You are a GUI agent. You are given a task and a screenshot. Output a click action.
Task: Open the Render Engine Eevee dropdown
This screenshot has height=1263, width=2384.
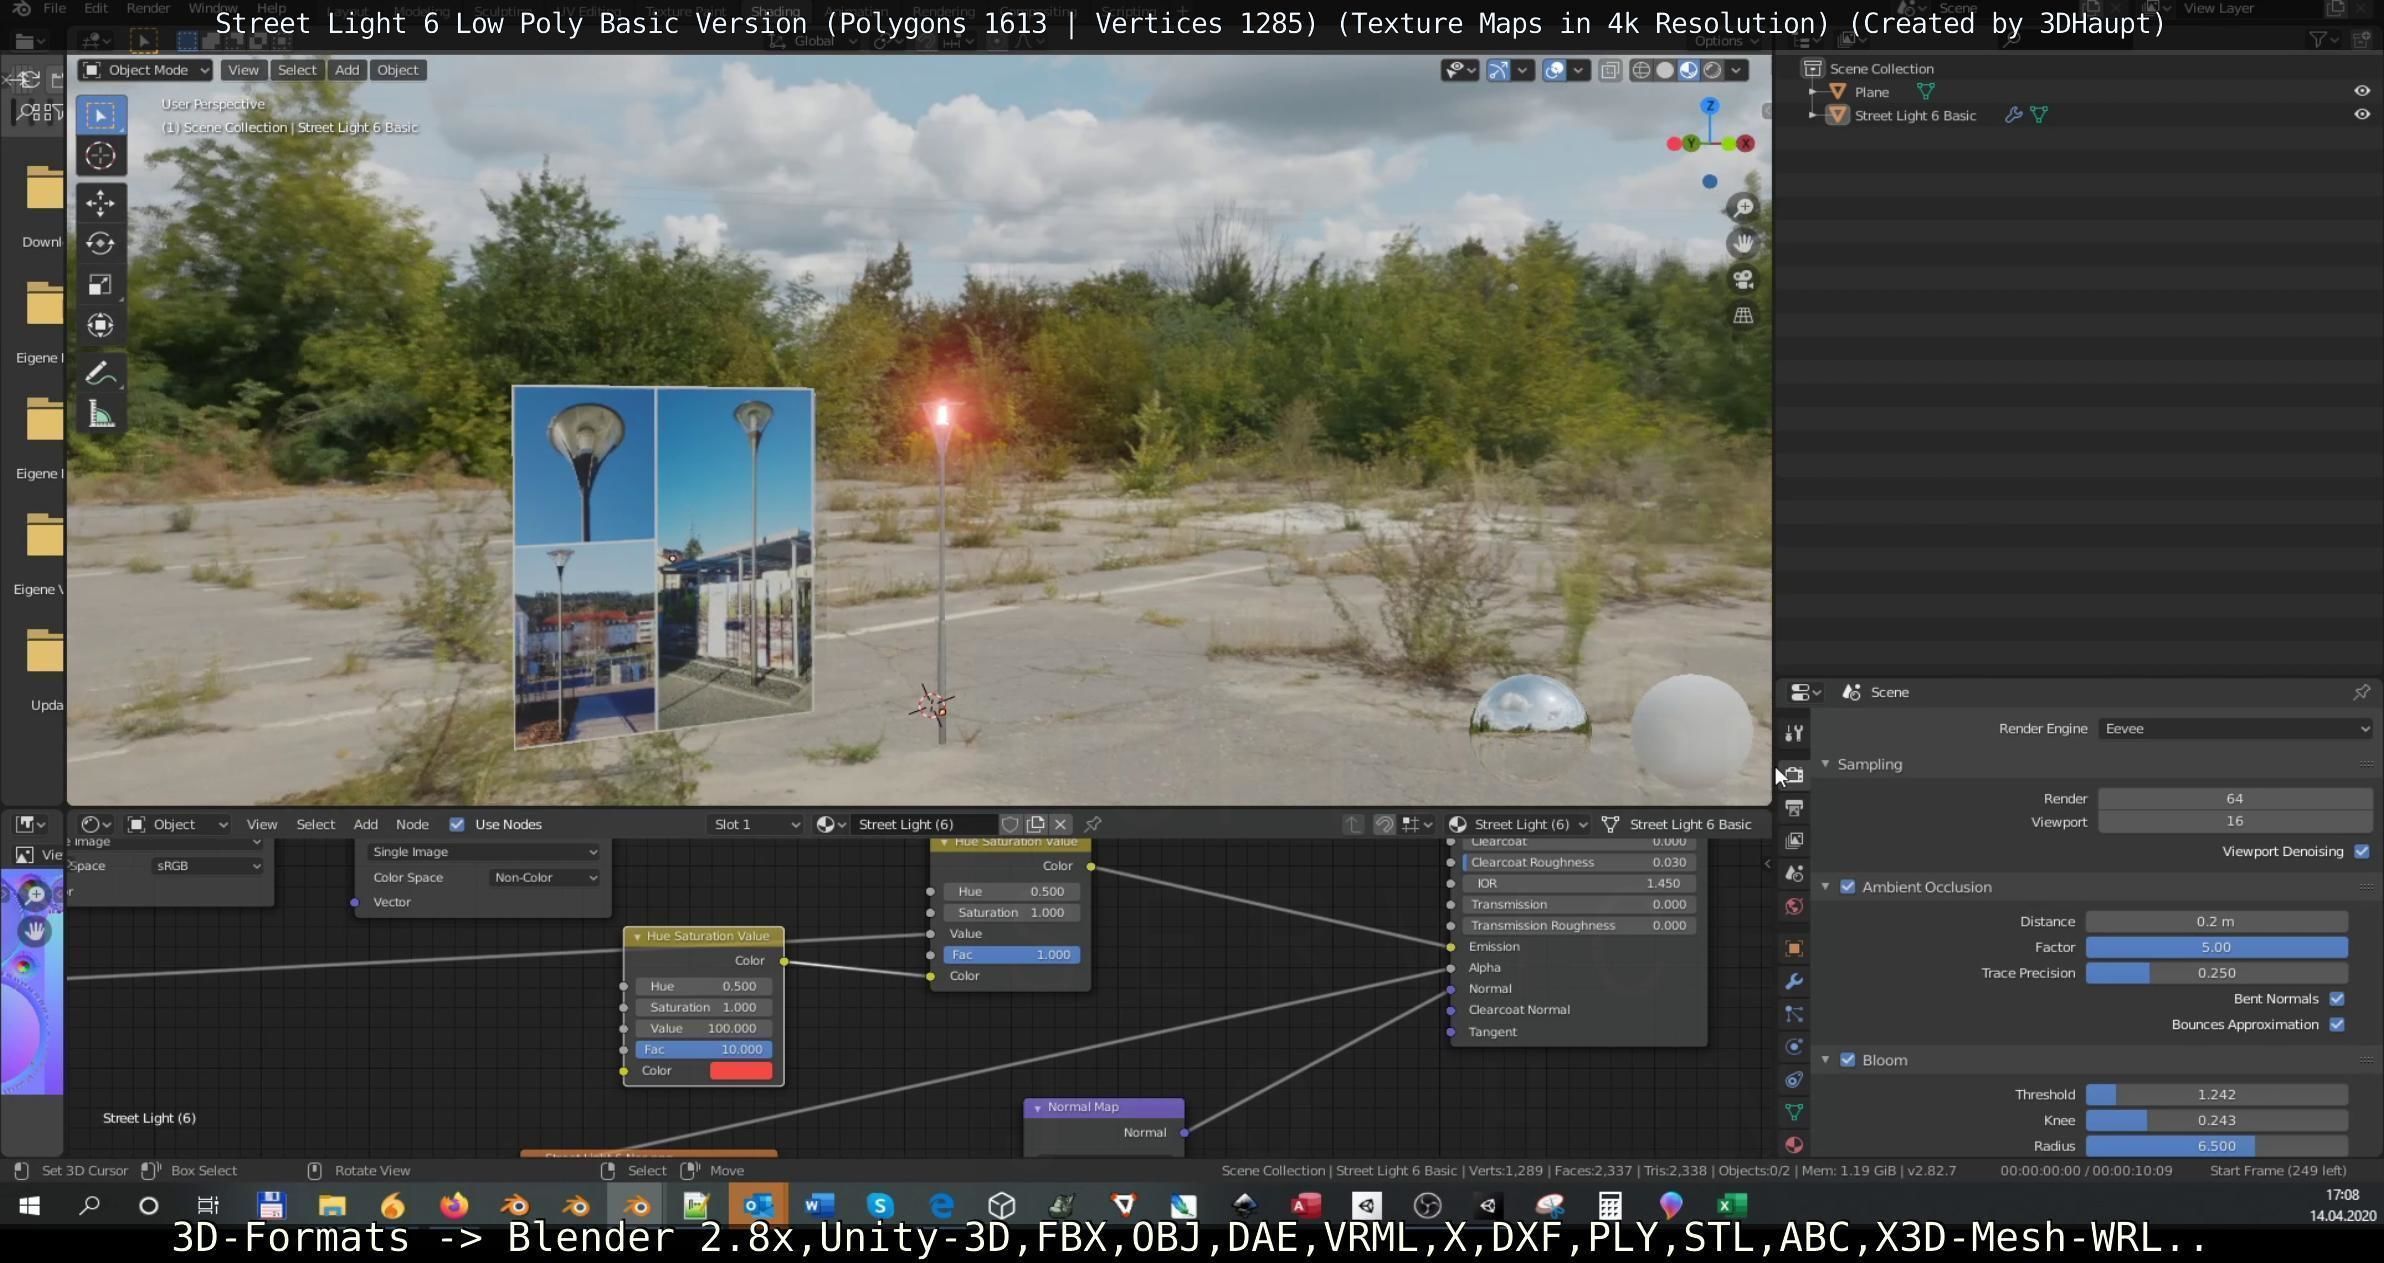pyautogui.click(x=2235, y=729)
